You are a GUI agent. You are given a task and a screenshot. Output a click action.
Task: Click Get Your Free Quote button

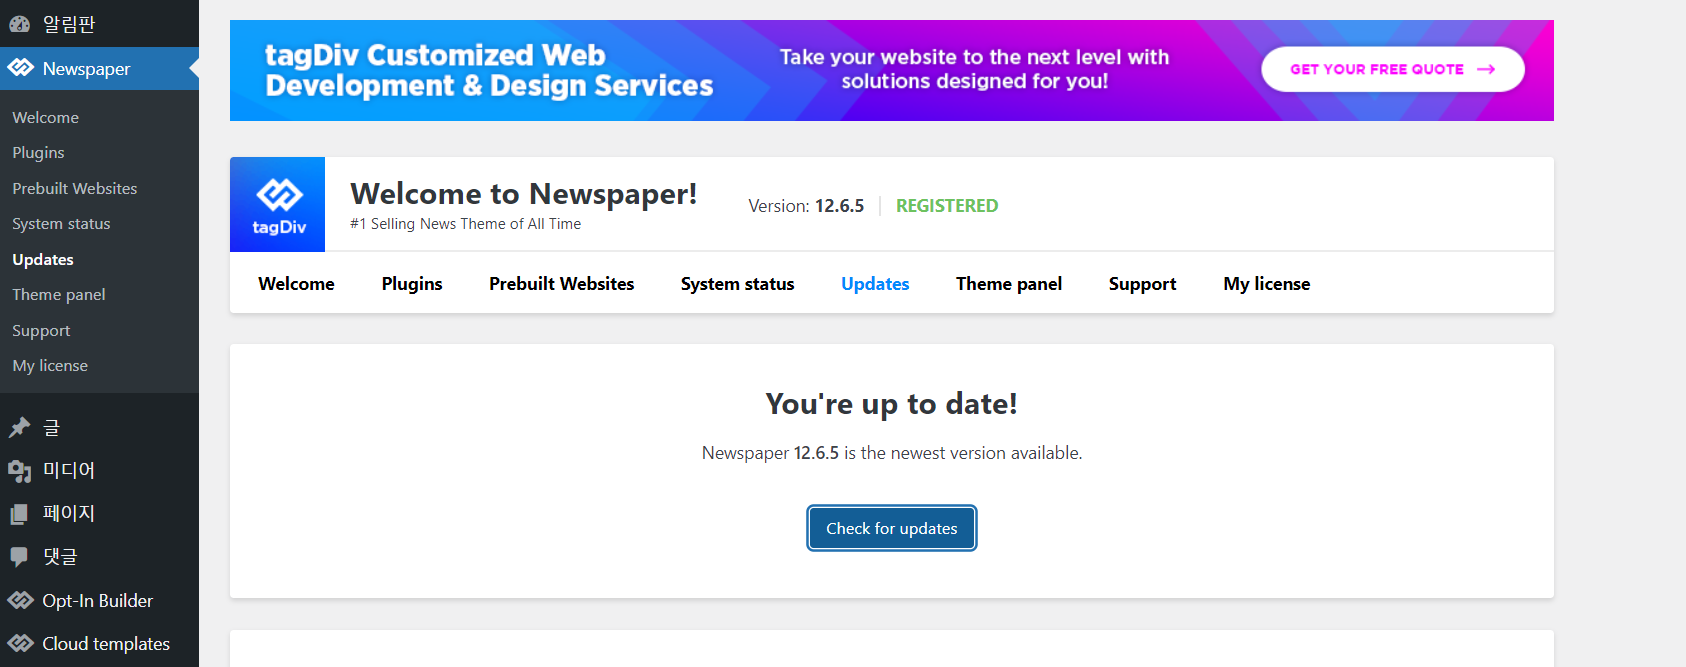[x=1393, y=69]
